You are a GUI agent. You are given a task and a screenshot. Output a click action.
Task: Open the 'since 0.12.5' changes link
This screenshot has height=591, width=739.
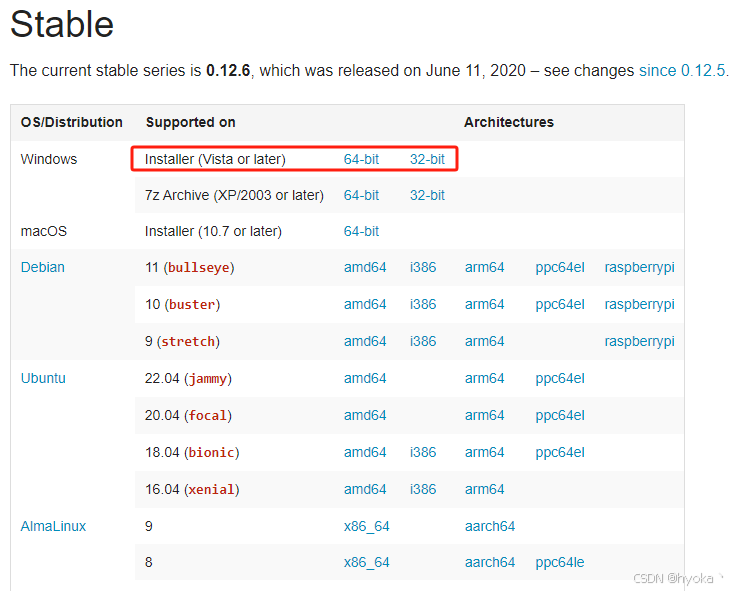682,70
